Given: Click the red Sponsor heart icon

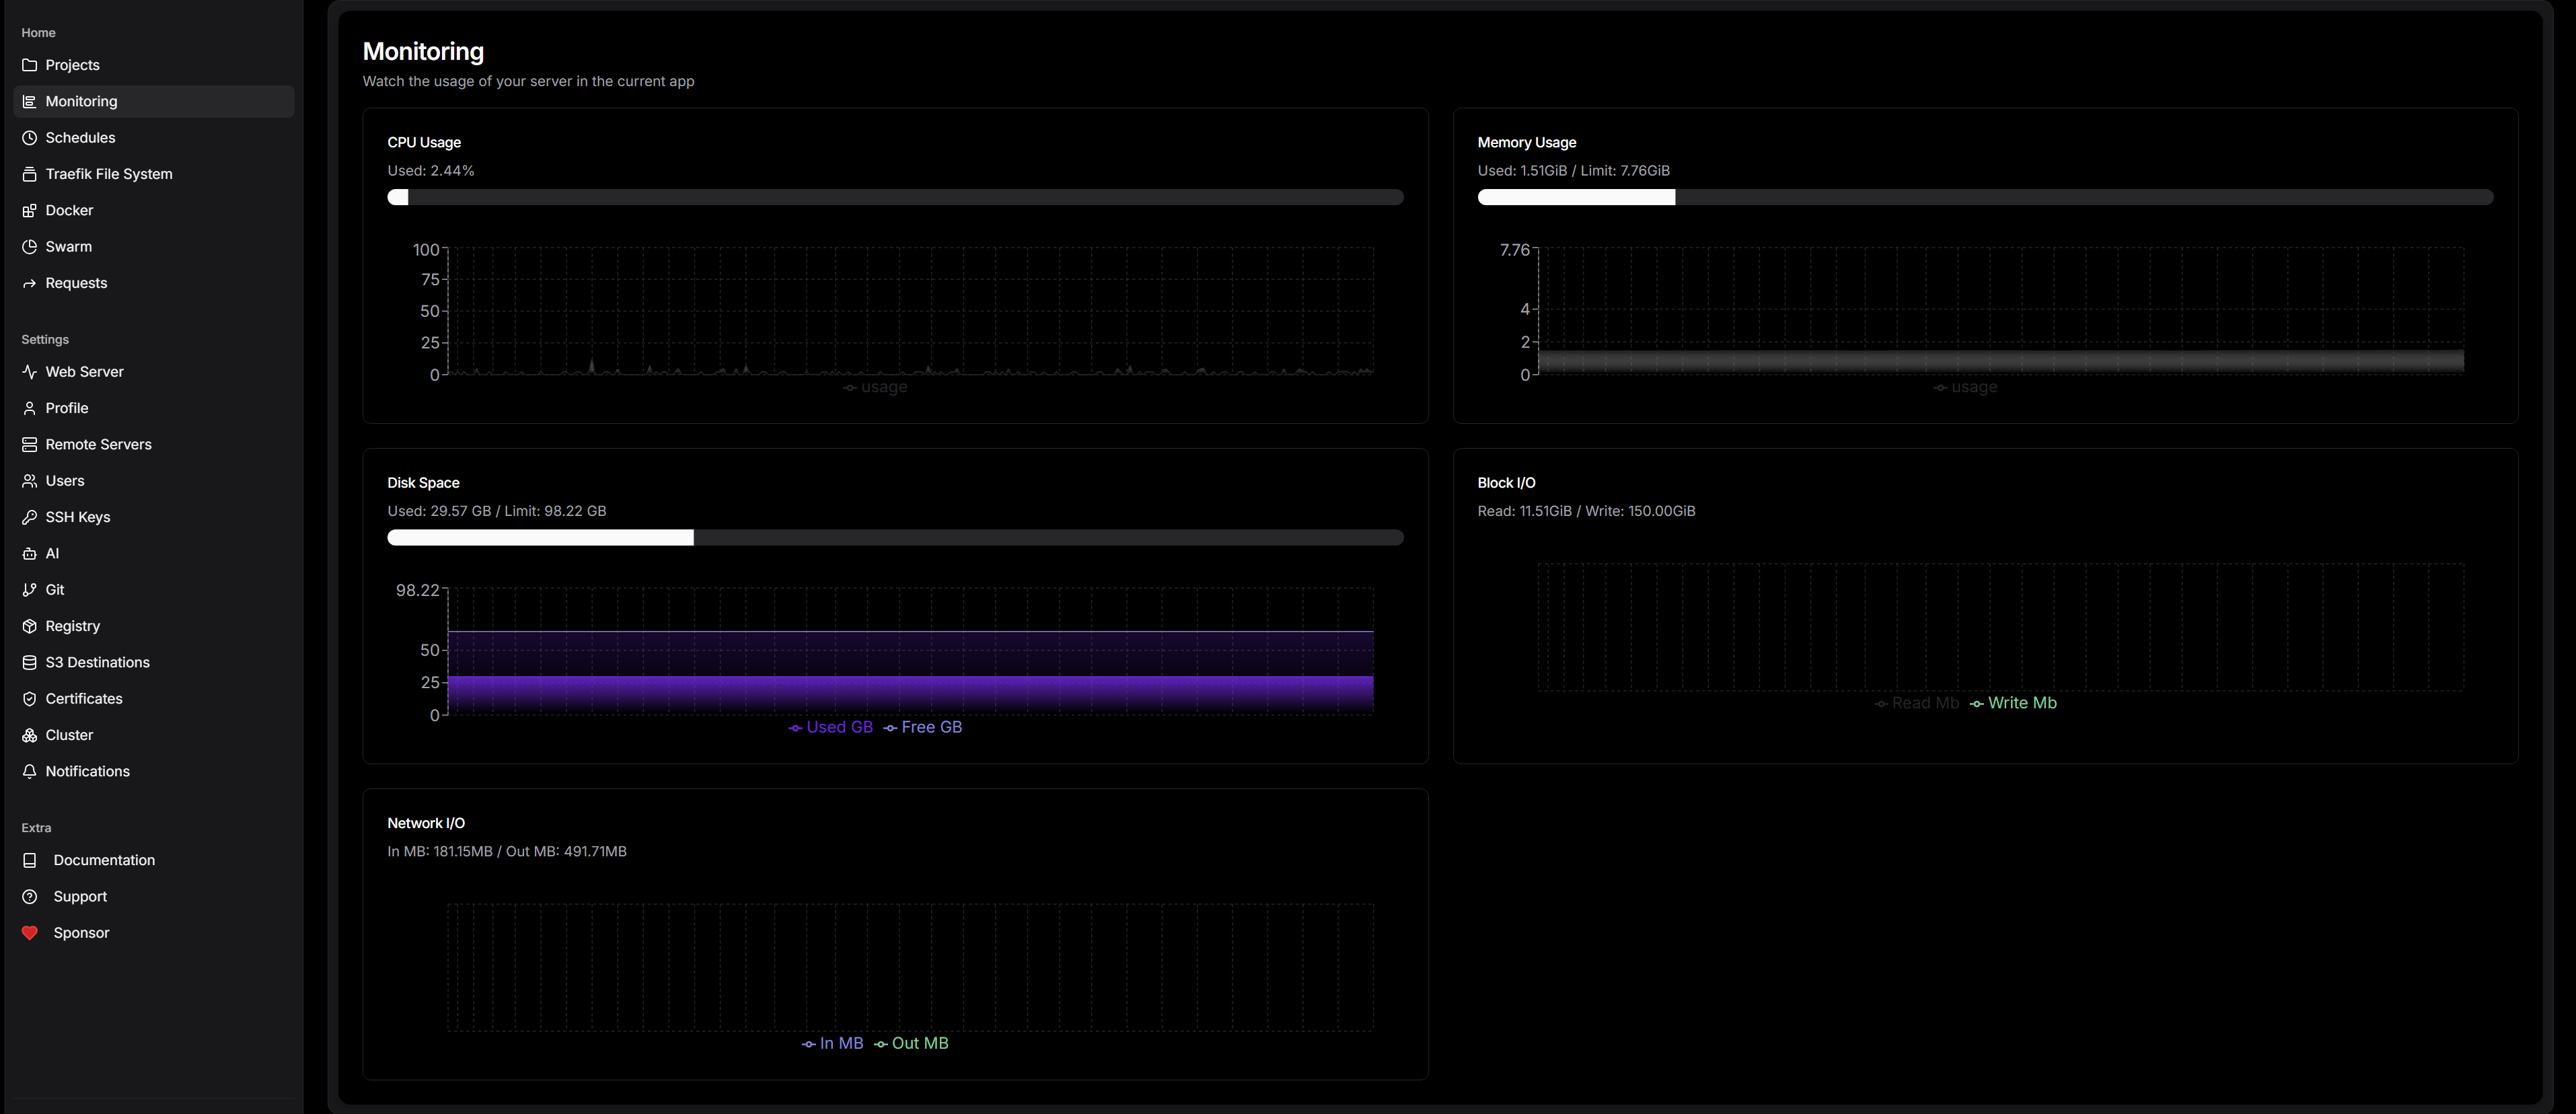Looking at the screenshot, I should [x=30, y=933].
